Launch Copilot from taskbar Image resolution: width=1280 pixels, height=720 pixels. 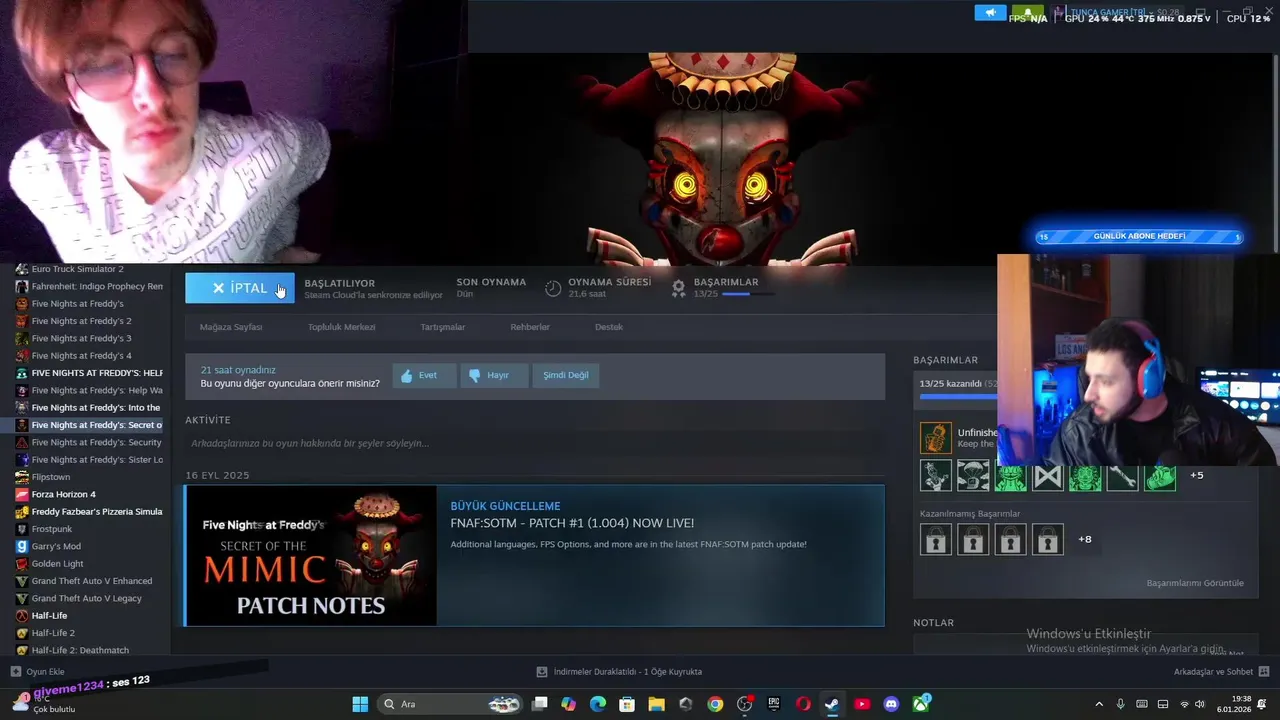(568, 704)
